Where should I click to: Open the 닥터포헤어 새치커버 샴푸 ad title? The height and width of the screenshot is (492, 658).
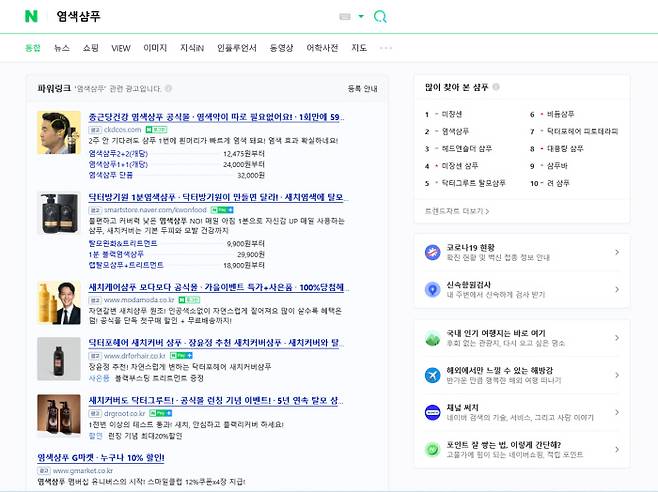216,343
